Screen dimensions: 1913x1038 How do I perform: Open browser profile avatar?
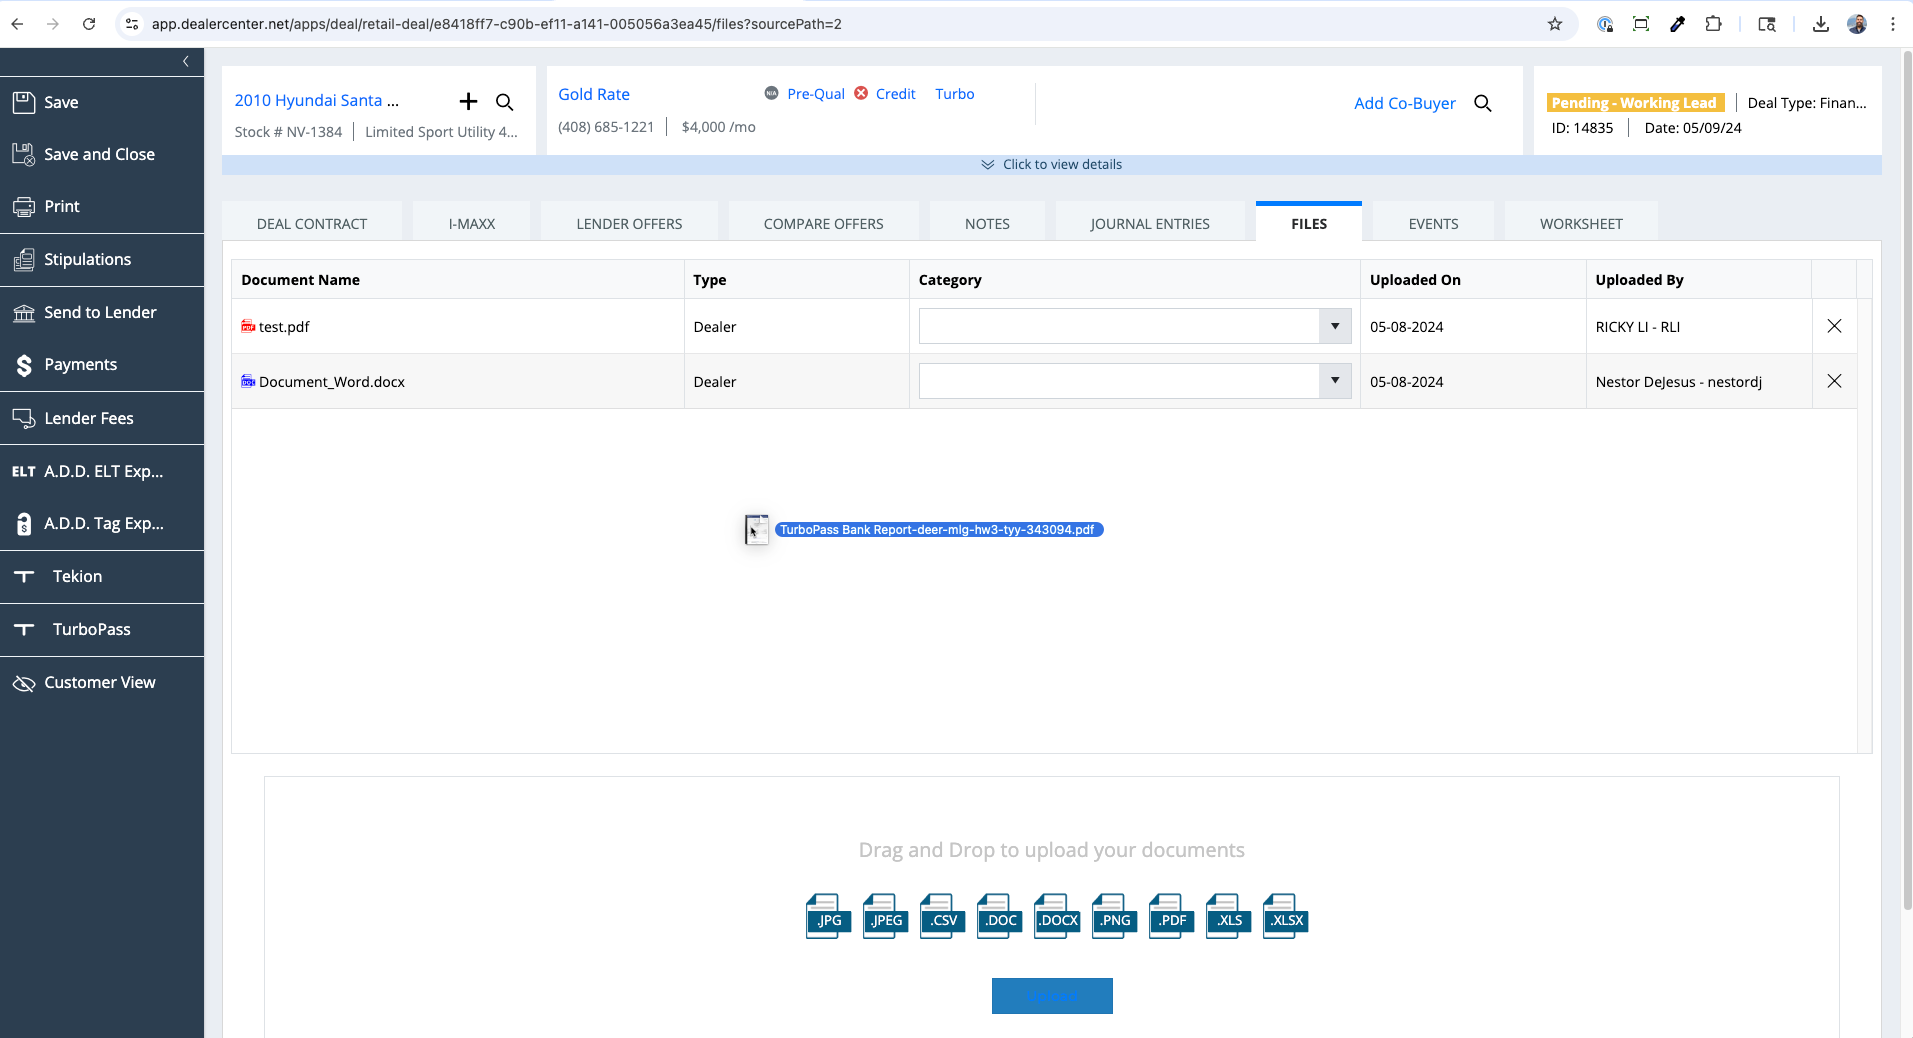pyautogui.click(x=1857, y=24)
